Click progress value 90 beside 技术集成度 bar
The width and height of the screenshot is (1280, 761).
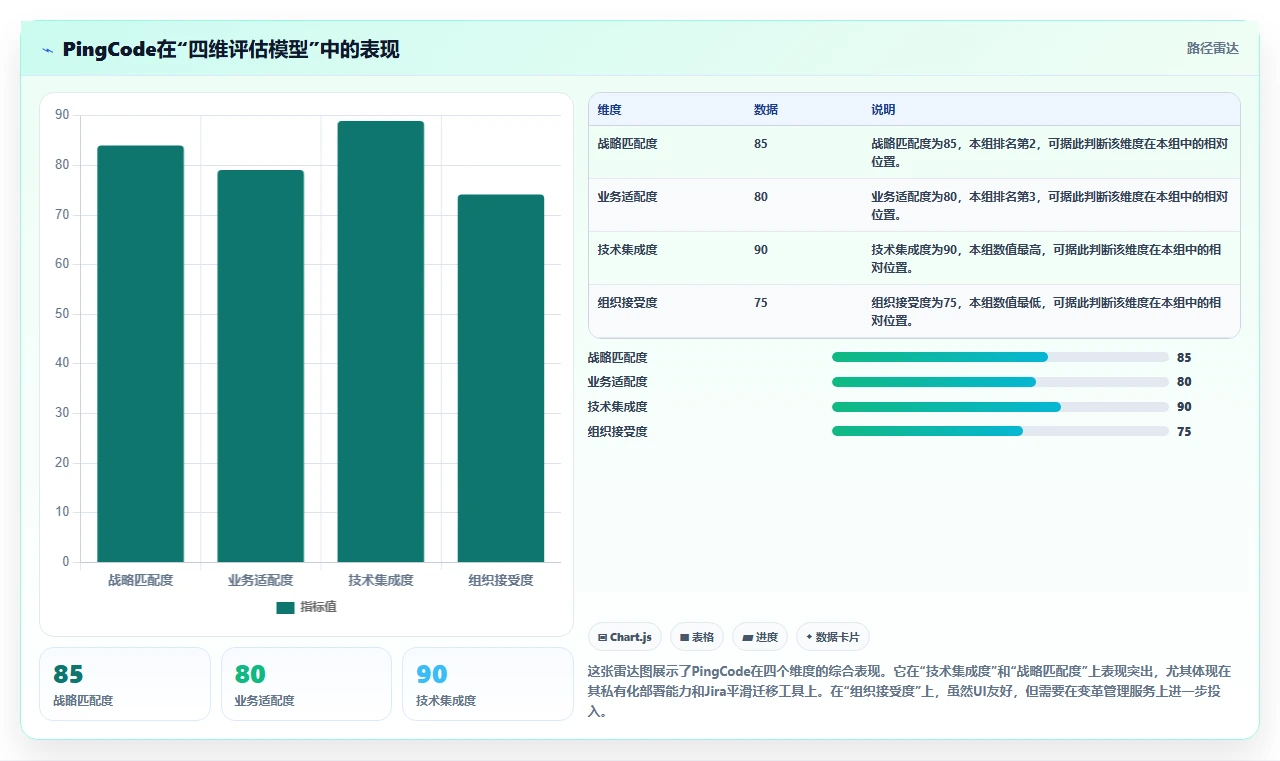pyautogui.click(x=1184, y=407)
